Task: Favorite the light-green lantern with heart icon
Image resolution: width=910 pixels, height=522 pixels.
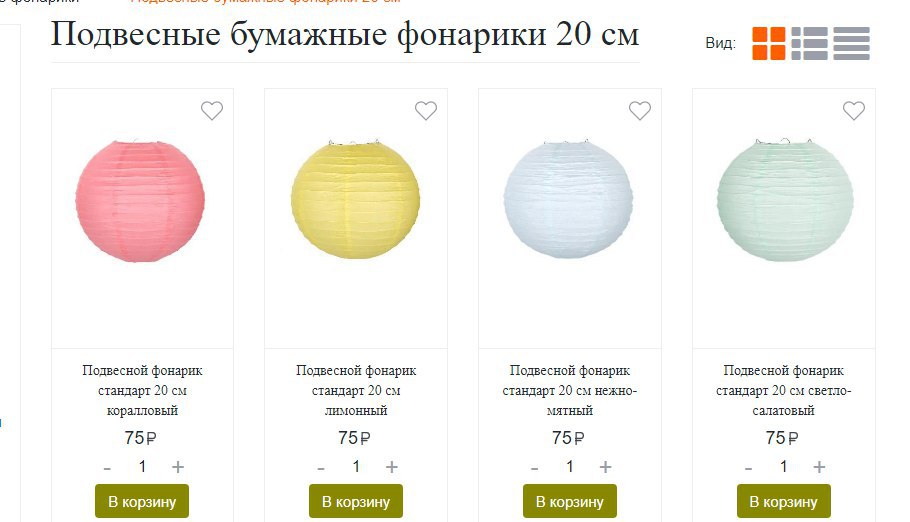Action: coord(854,110)
